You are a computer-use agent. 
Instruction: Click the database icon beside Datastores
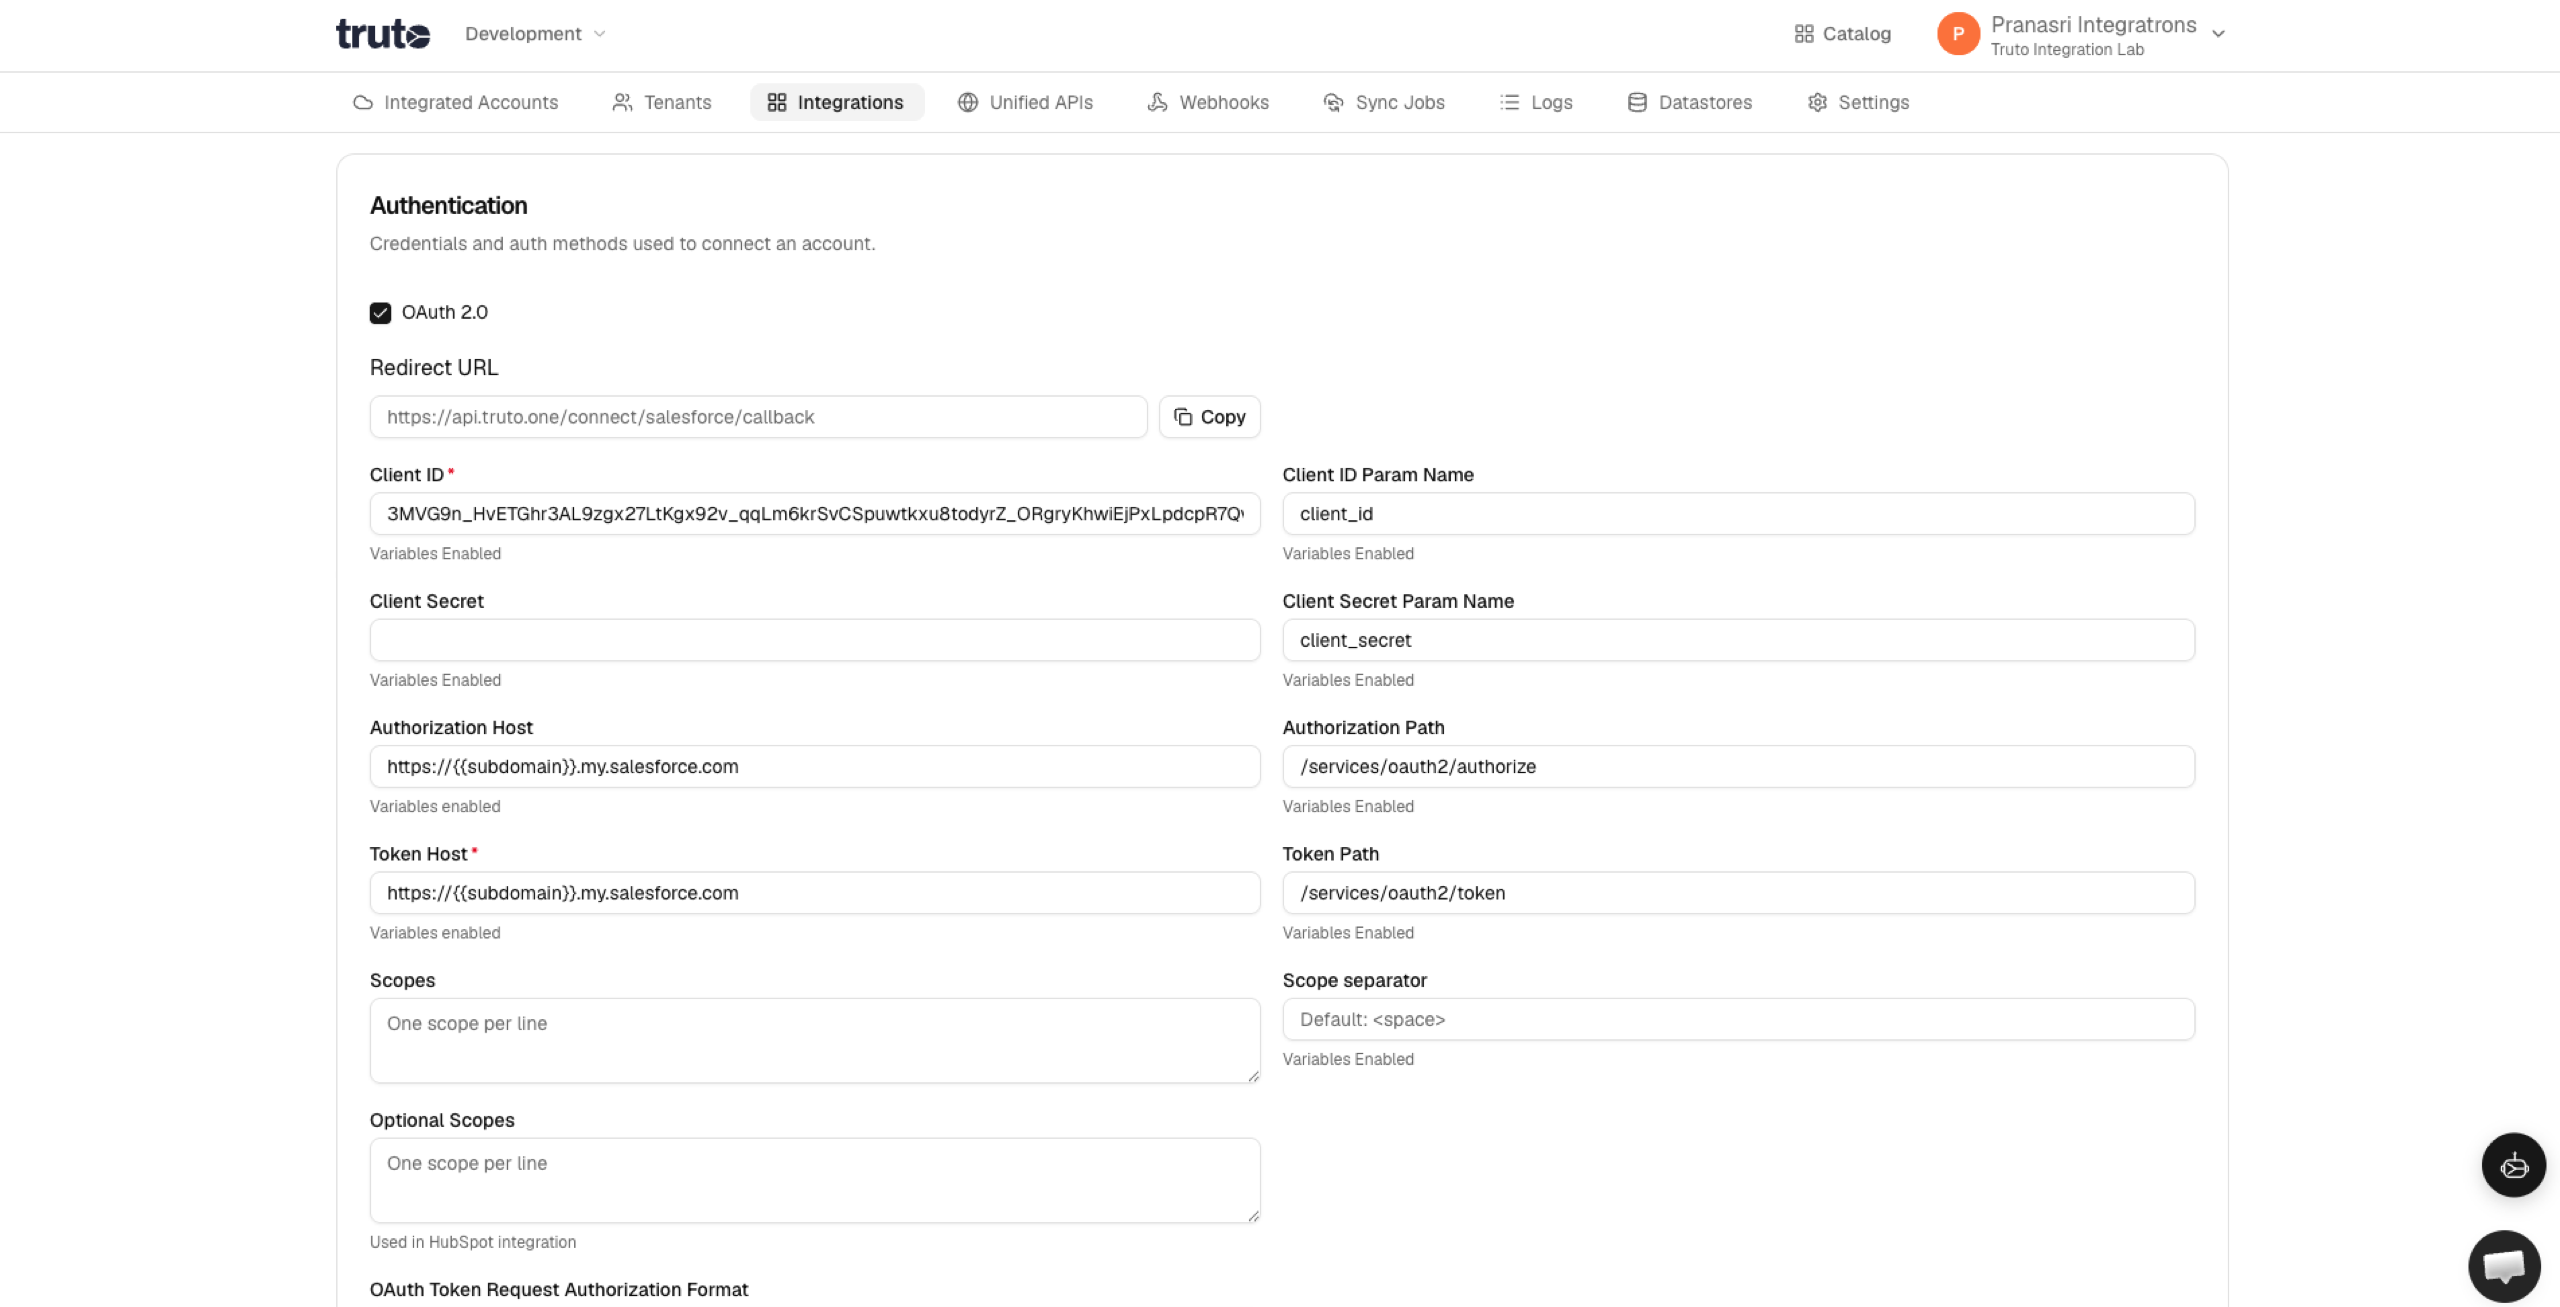[x=1637, y=102]
